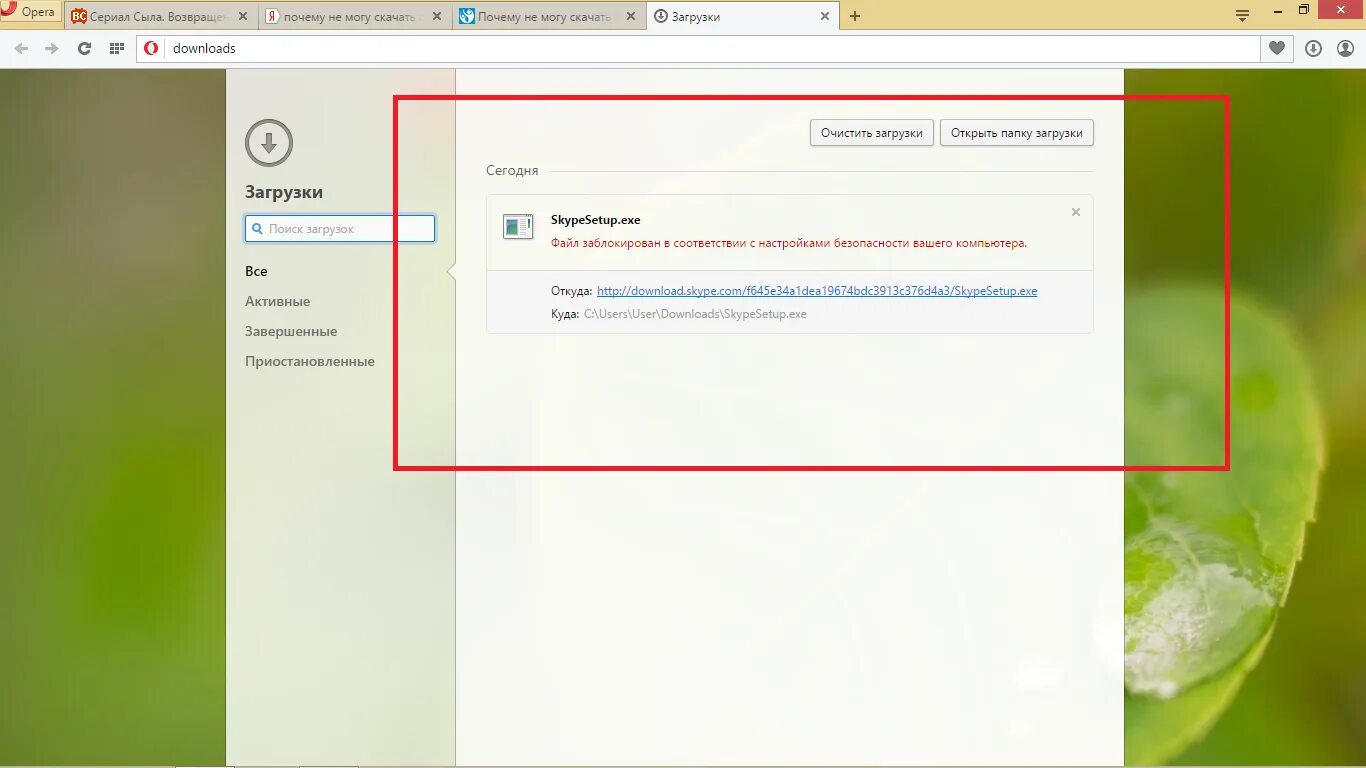The width and height of the screenshot is (1366, 768).
Task: Open the Speed Dial grid icon
Action: click(x=116, y=48)
